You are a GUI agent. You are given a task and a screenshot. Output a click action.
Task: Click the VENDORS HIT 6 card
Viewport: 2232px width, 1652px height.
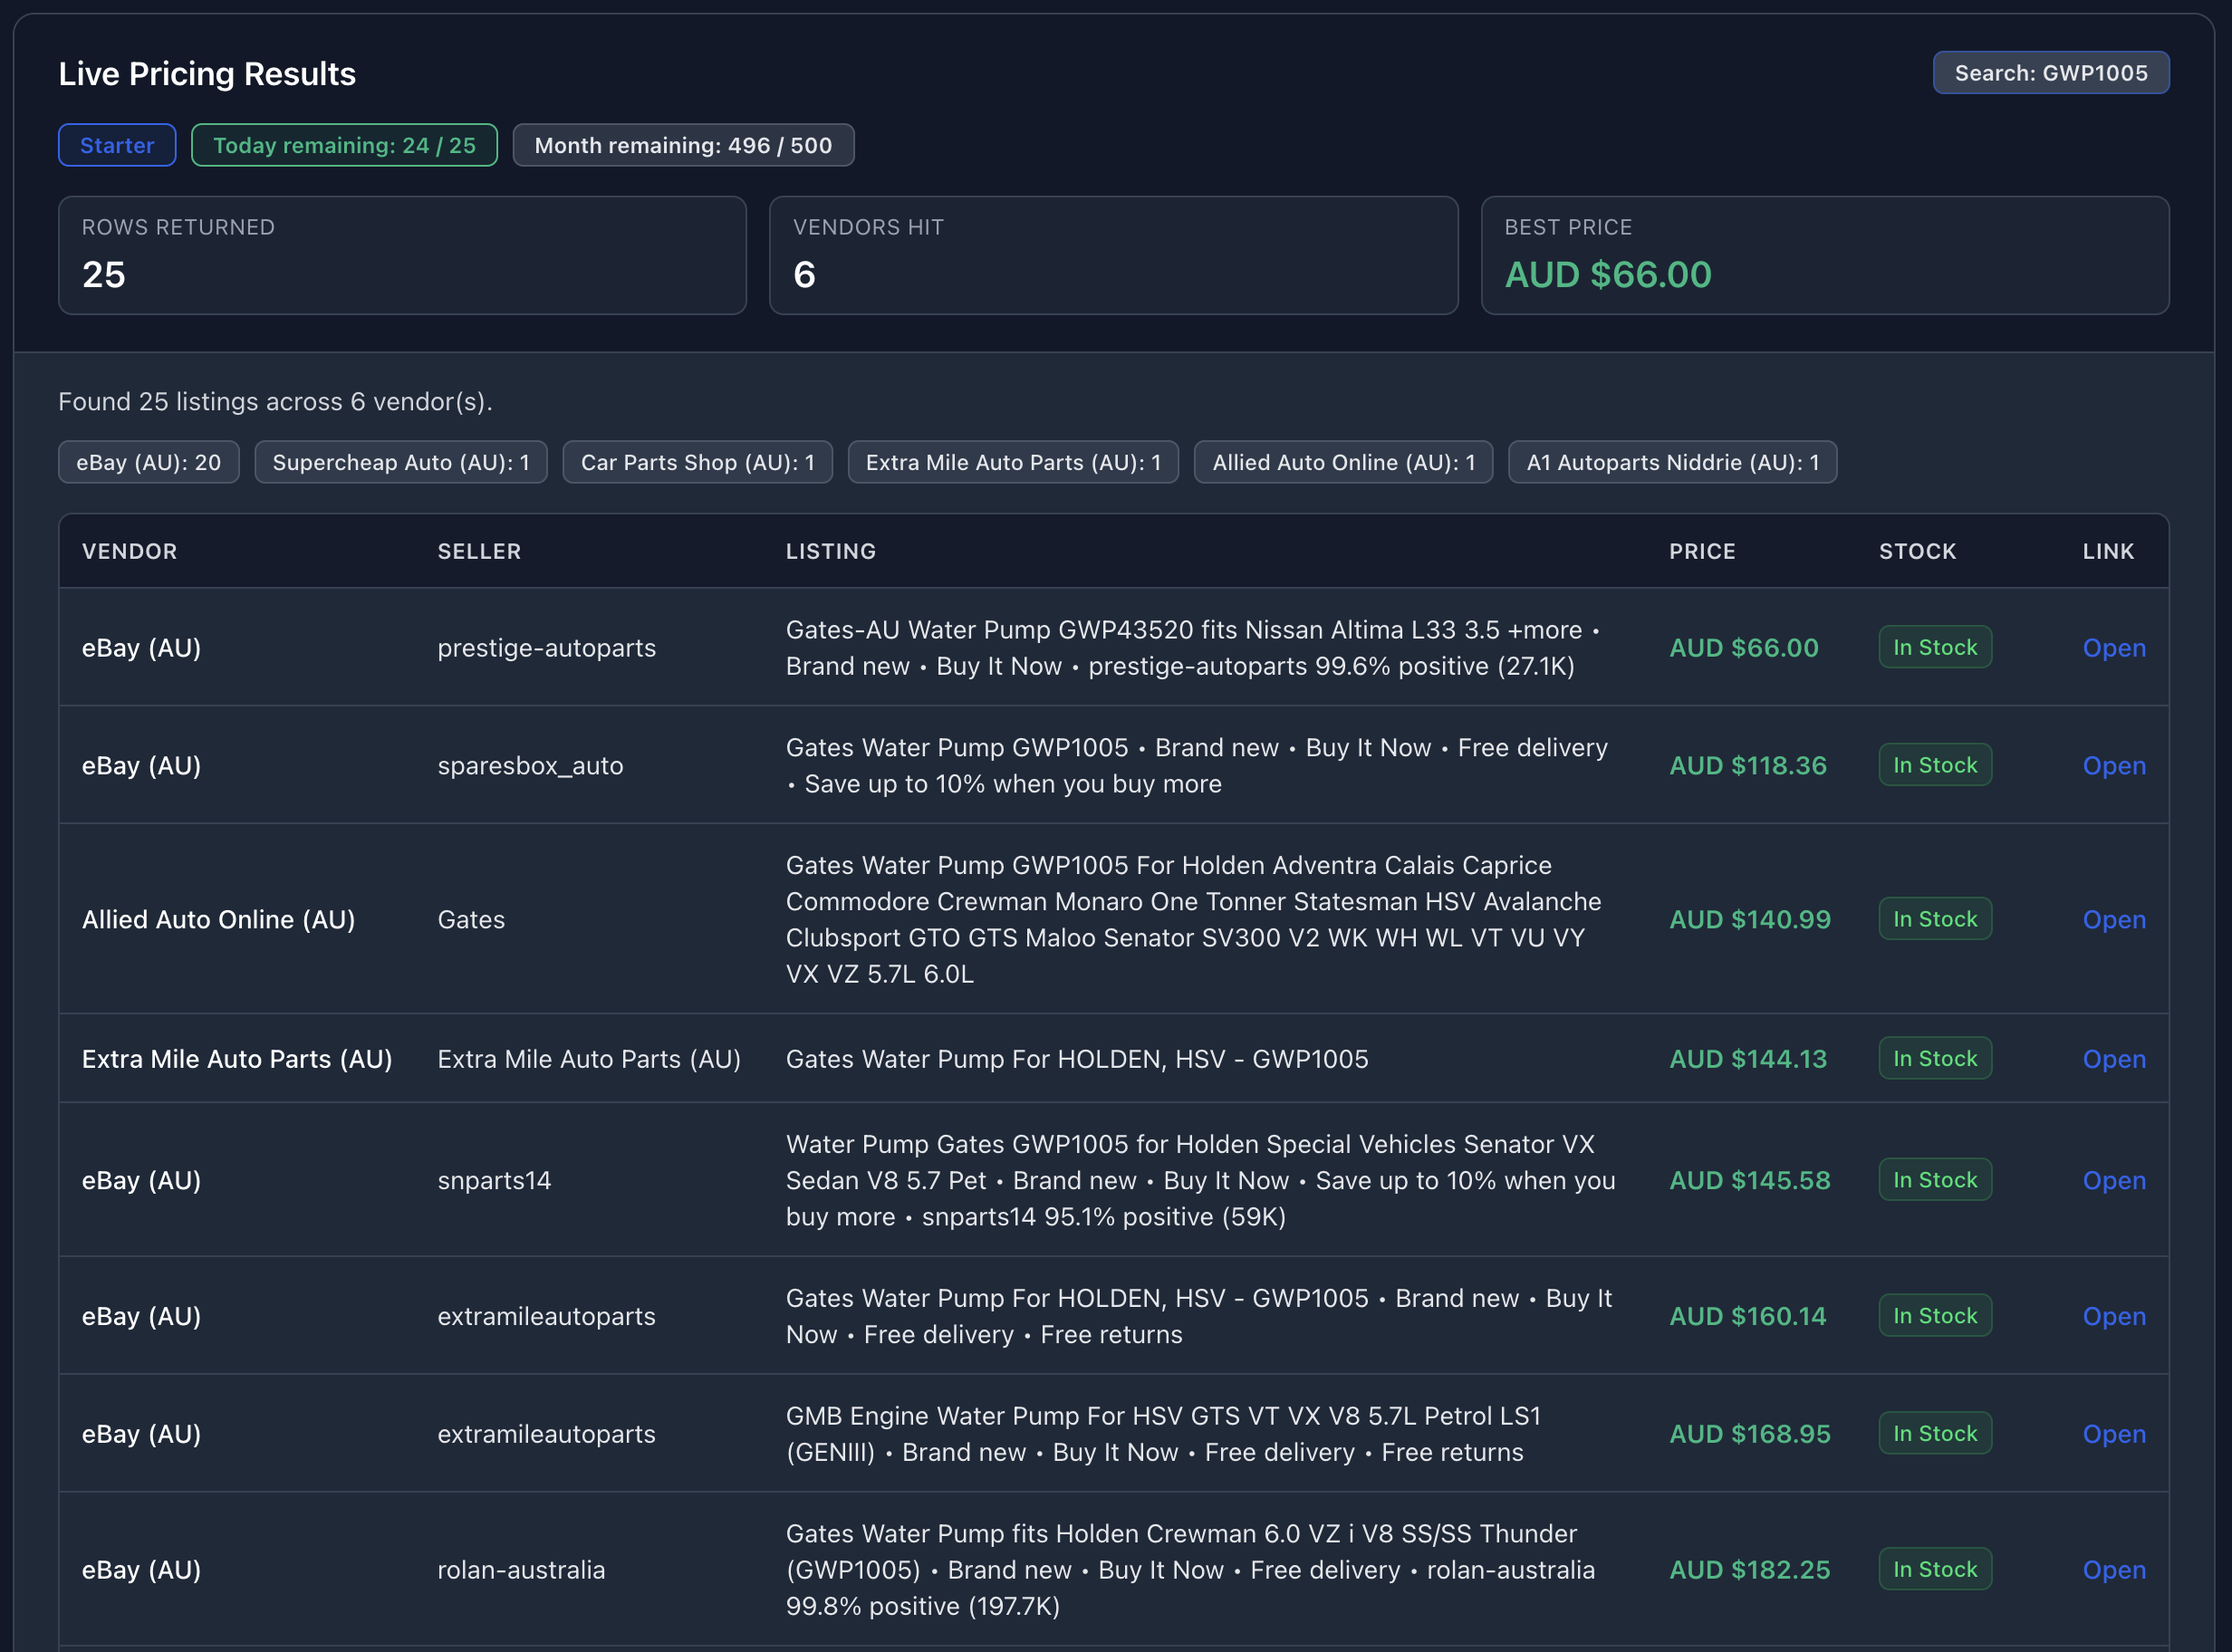(1113, 255)
